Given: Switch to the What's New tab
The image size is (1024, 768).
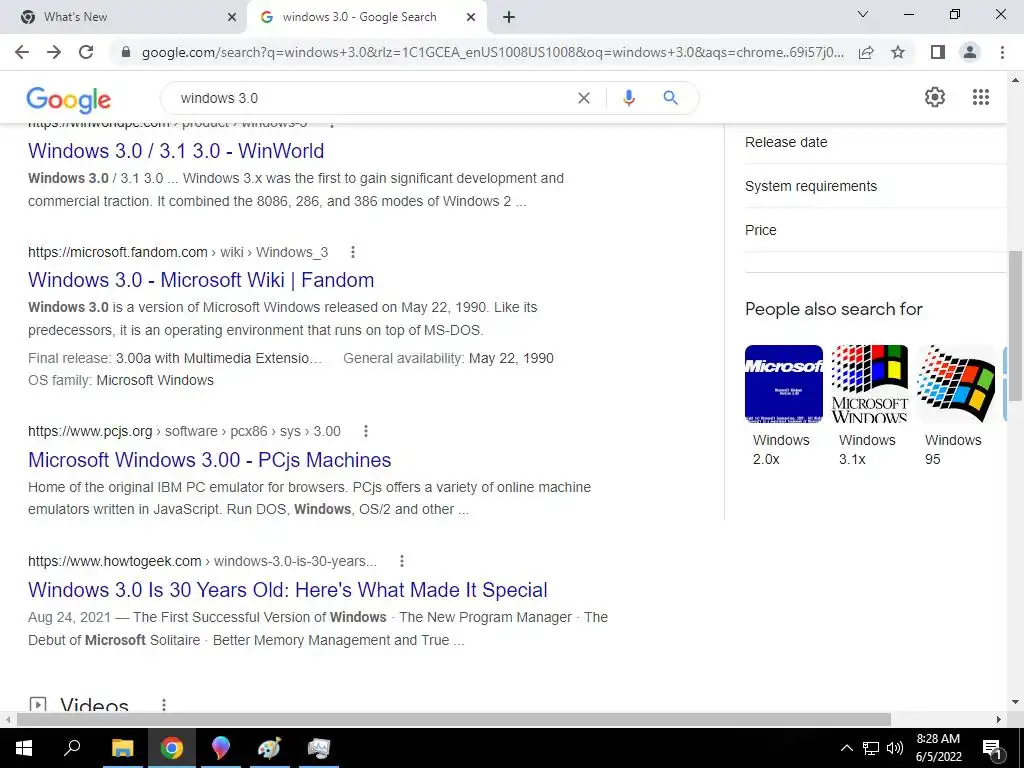Looking at the screenshot, I should 124,17.
